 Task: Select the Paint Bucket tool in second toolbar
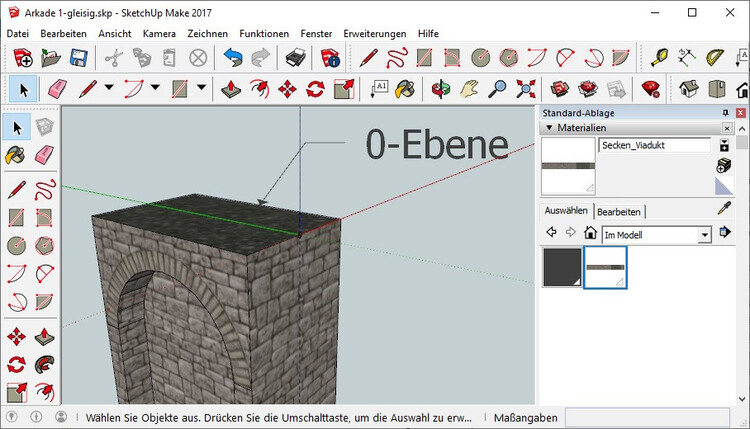pyautogui.click(x=405, y=89)
